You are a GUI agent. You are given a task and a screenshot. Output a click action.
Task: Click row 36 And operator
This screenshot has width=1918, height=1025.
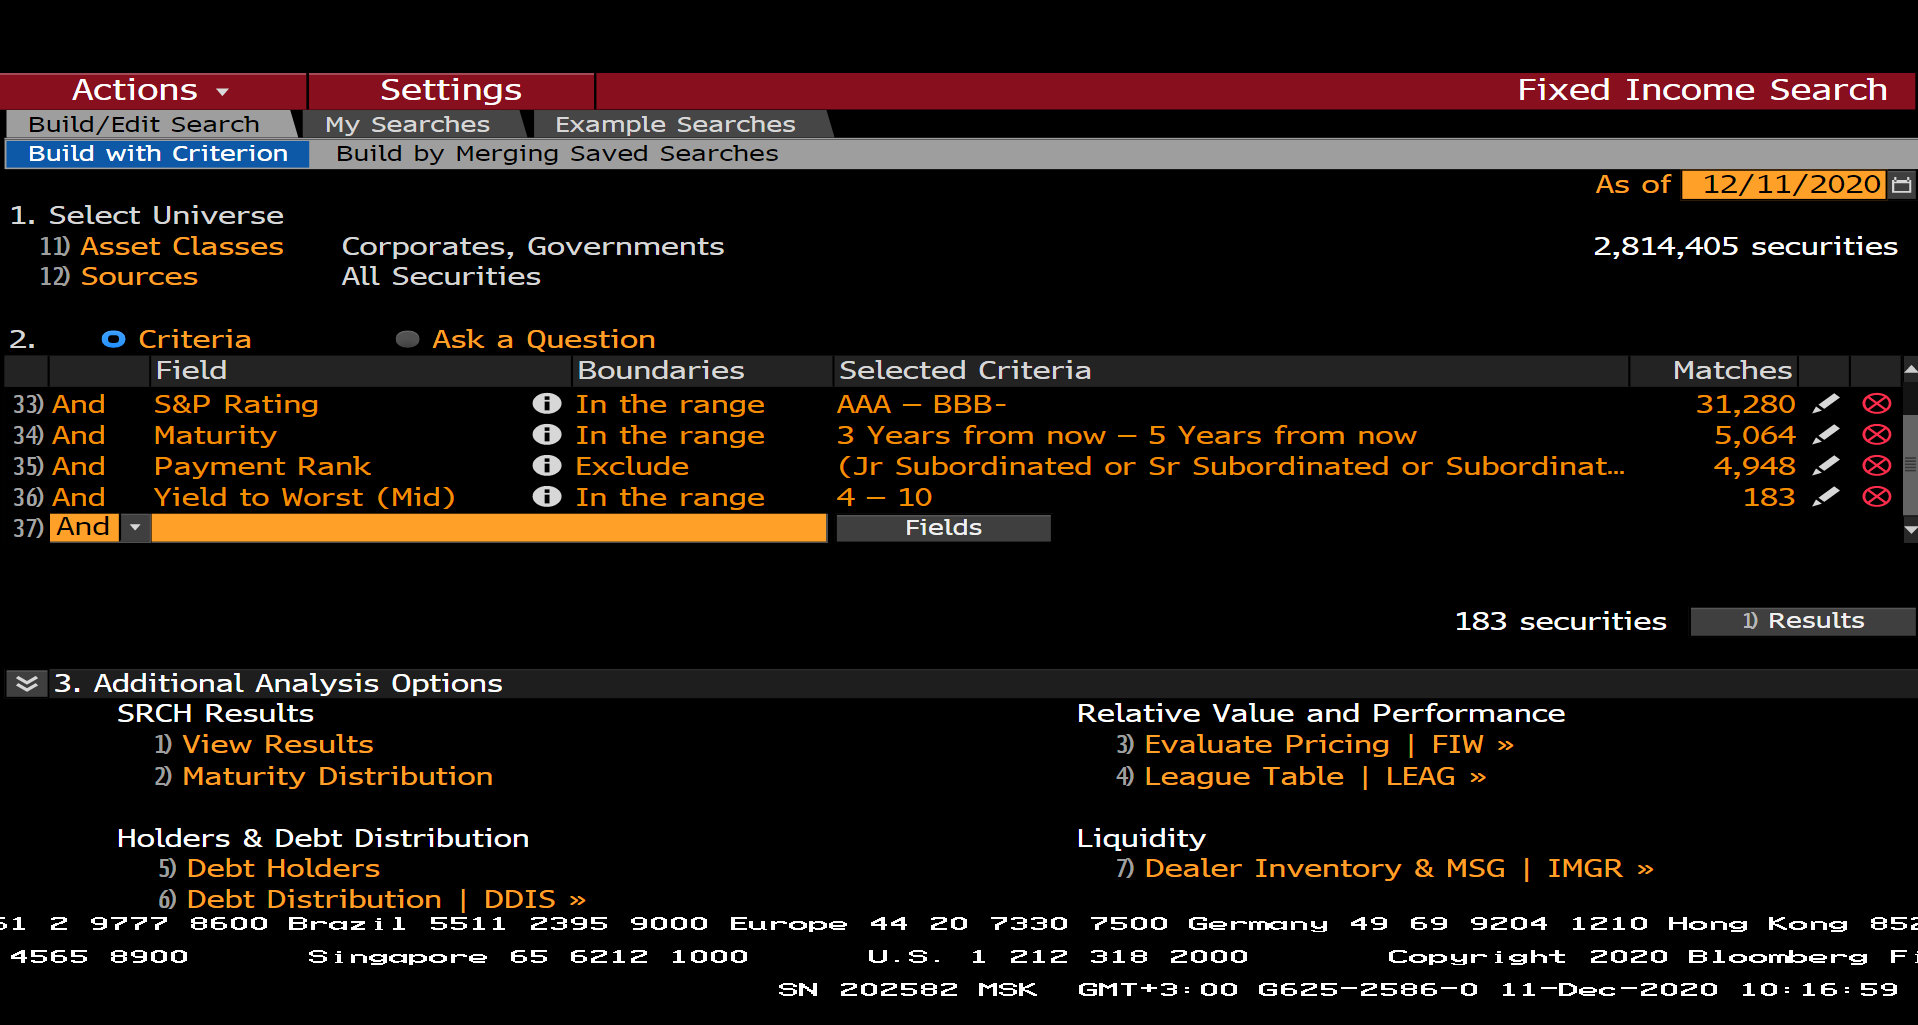point(79,497)
